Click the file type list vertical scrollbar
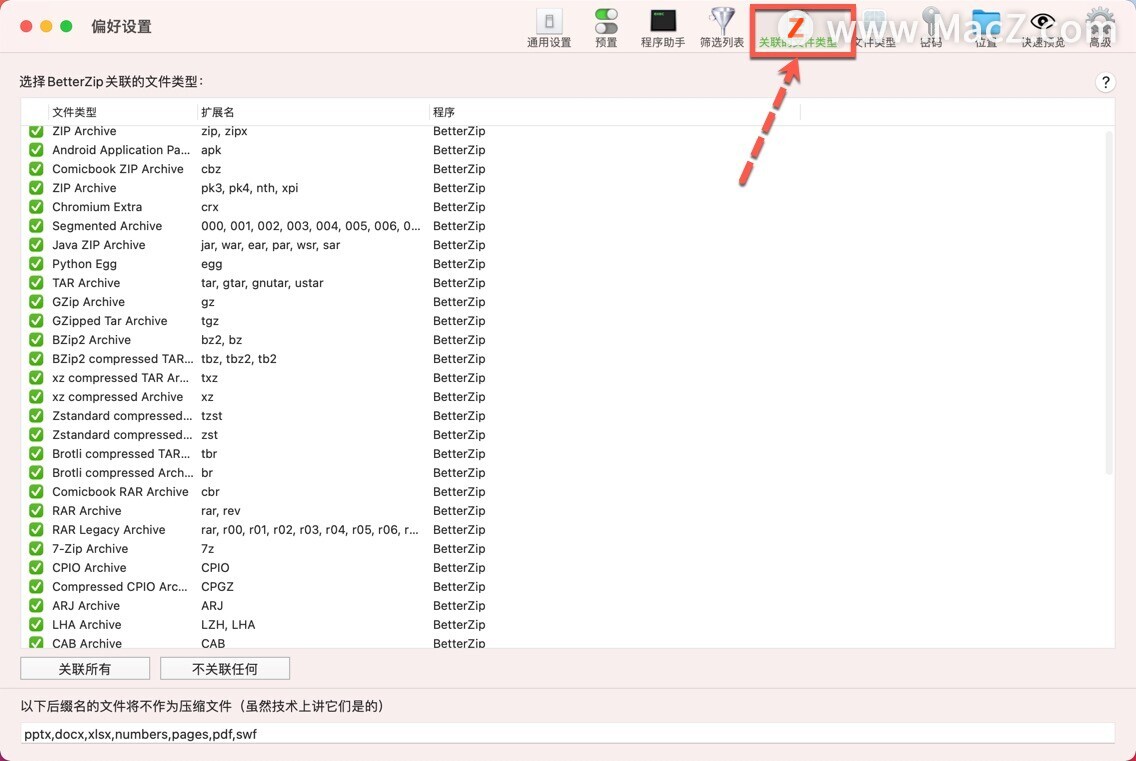The image size is (1136, 761). coord(1108,302)
